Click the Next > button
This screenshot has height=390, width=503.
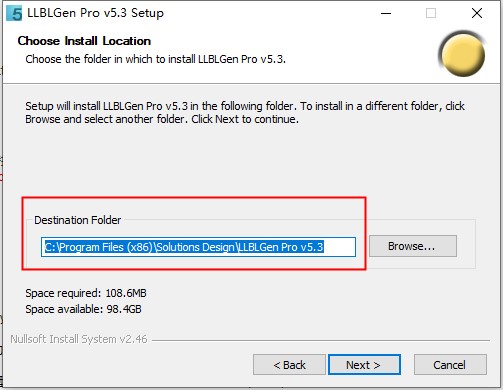[364, 365]
